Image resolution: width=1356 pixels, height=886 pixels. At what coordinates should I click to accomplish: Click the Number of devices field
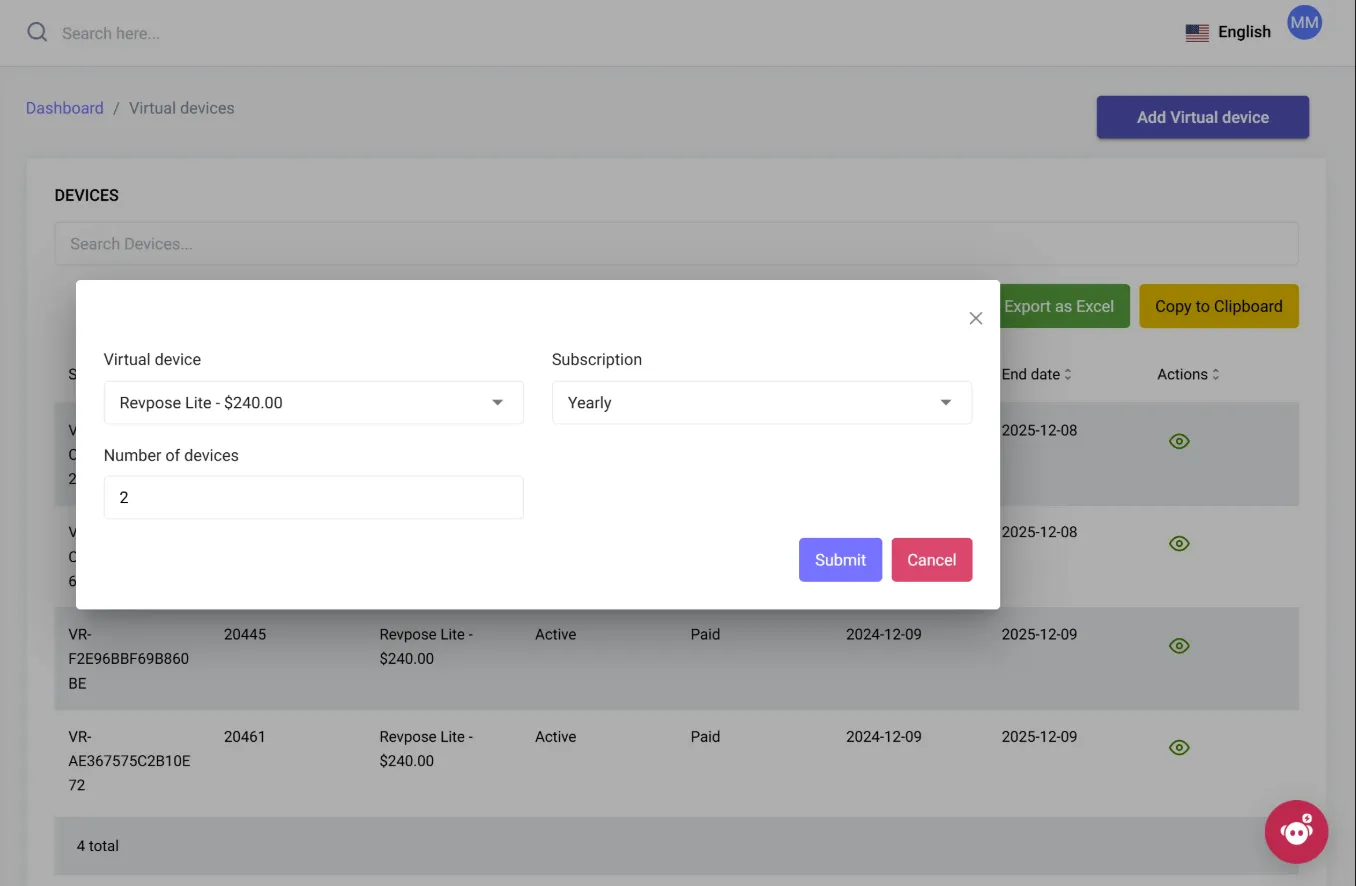(314, 497)
